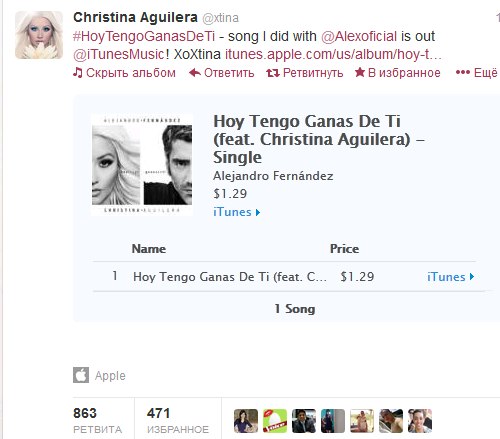Hide album via Скрыть альбом music icon
This screenshot has height=439, width=500.
coord(78,72)
